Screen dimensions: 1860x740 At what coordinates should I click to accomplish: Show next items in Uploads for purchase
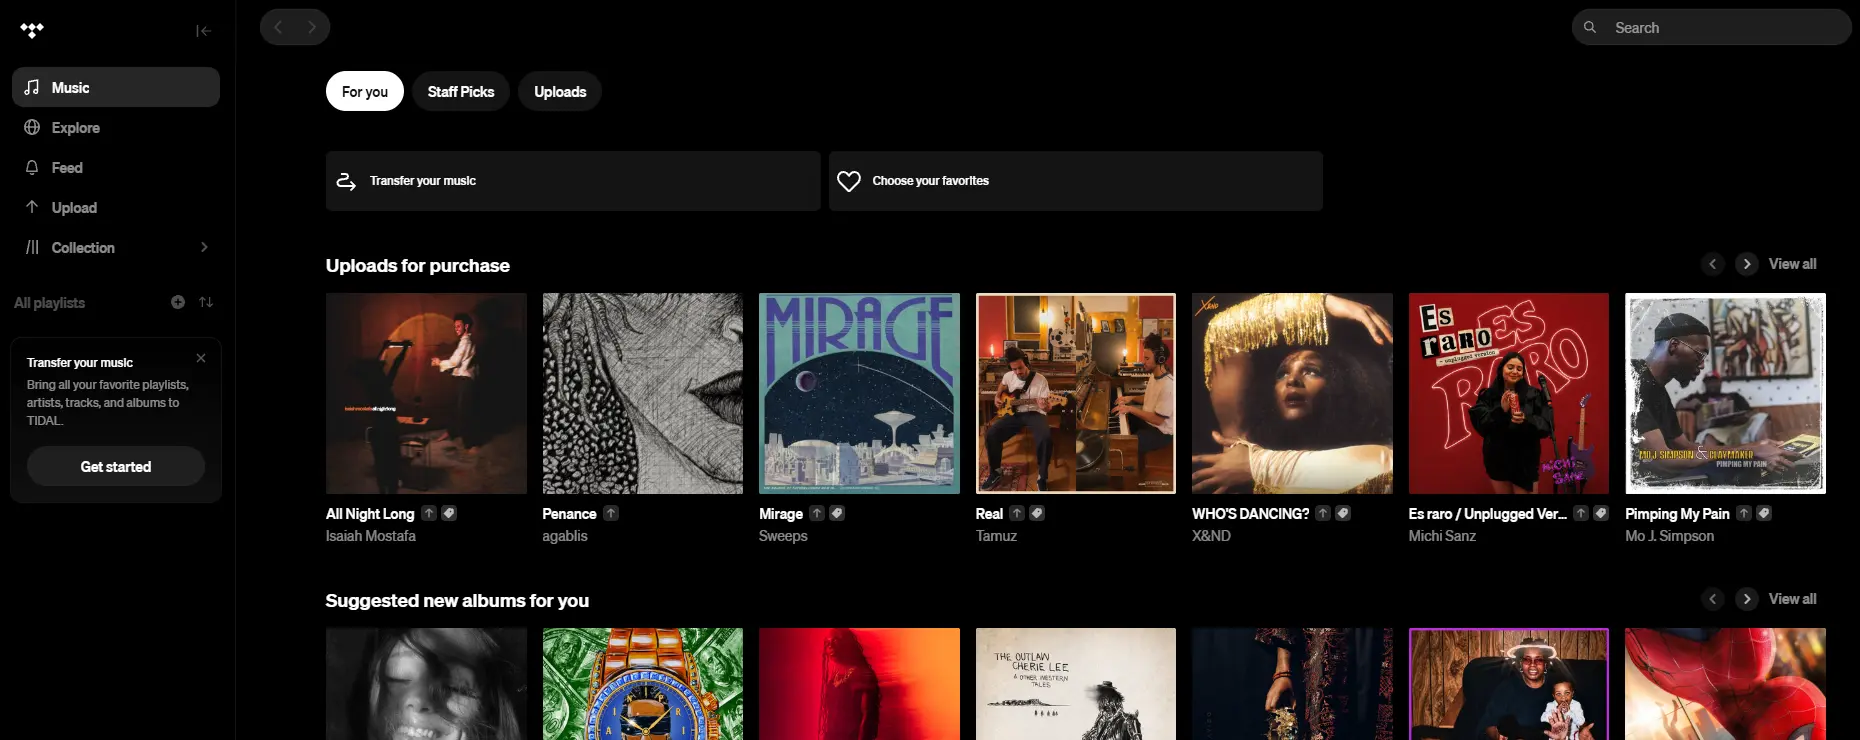point(1747,264)
